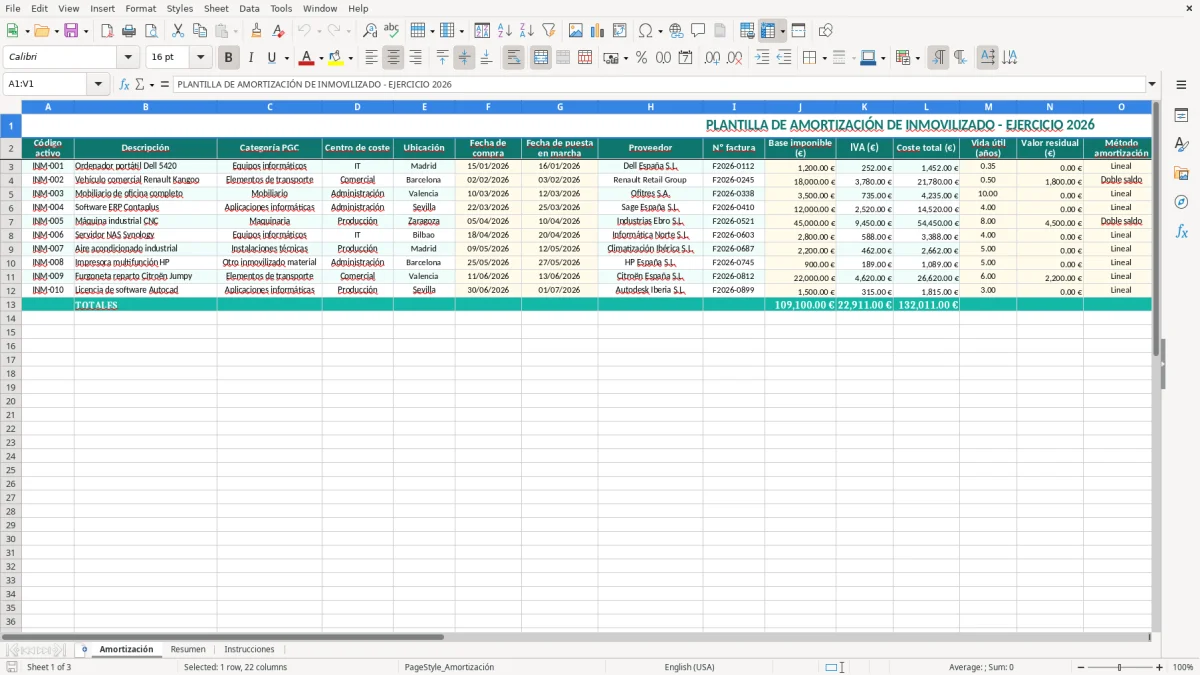
Task: Click the Insert Hyperlink icon
Action: [x=676, y=31]
